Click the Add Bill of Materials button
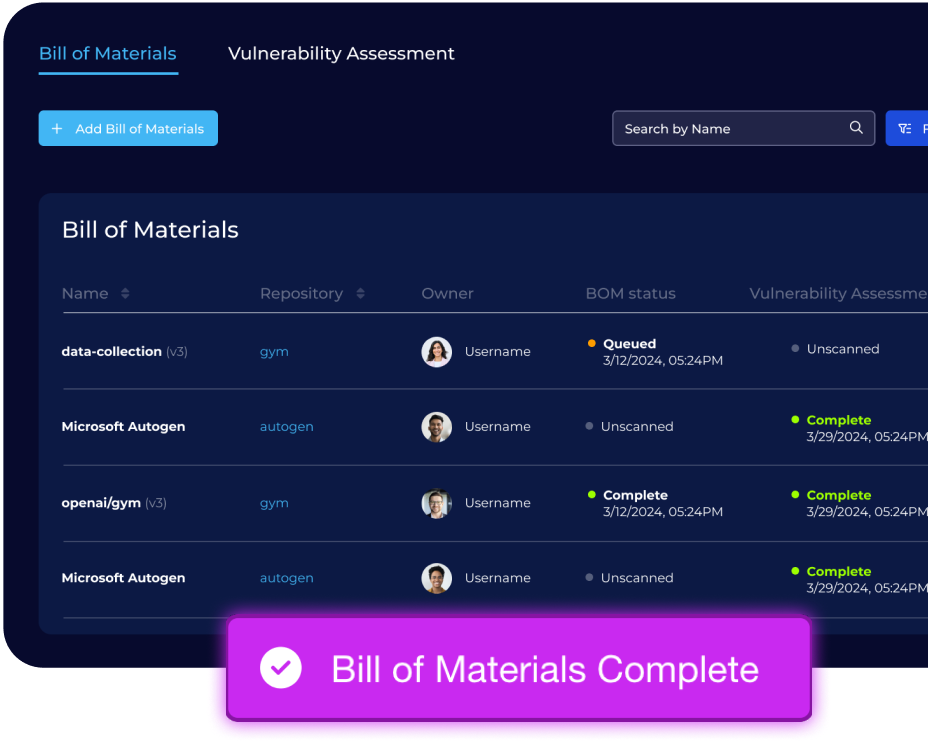 tap(128, 128)
